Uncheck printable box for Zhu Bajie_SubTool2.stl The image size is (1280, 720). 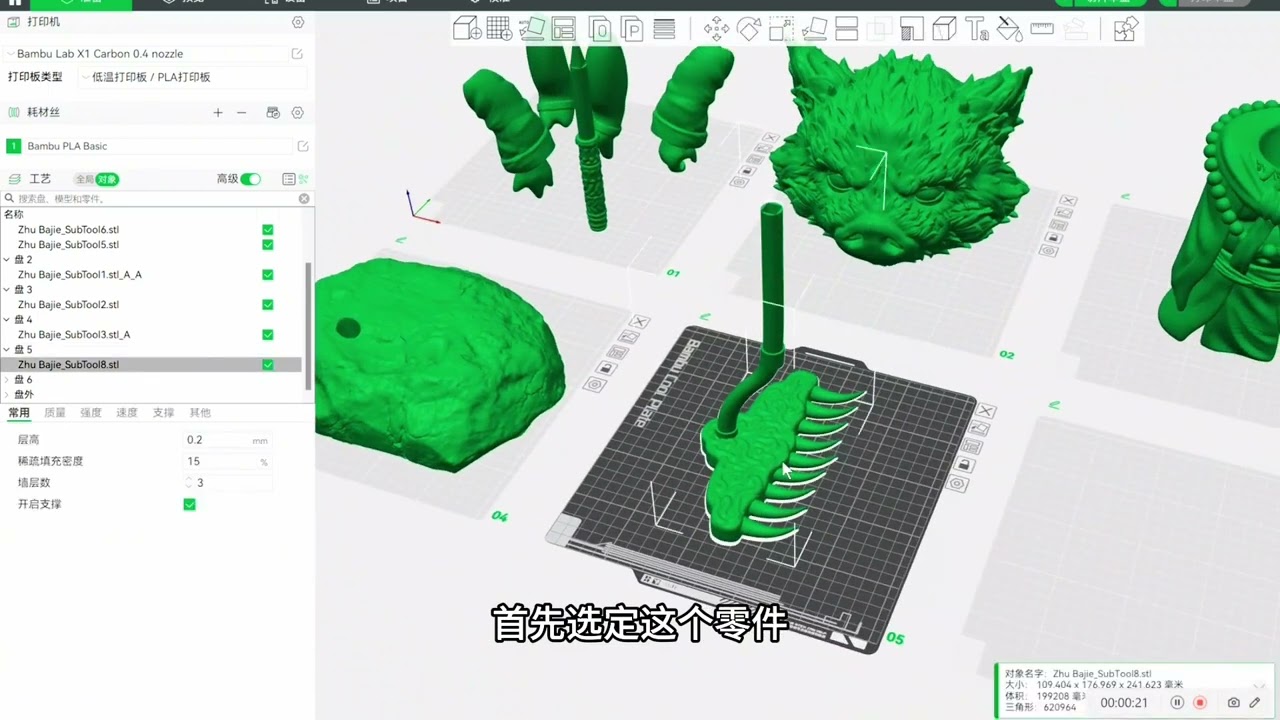(268, 305)
